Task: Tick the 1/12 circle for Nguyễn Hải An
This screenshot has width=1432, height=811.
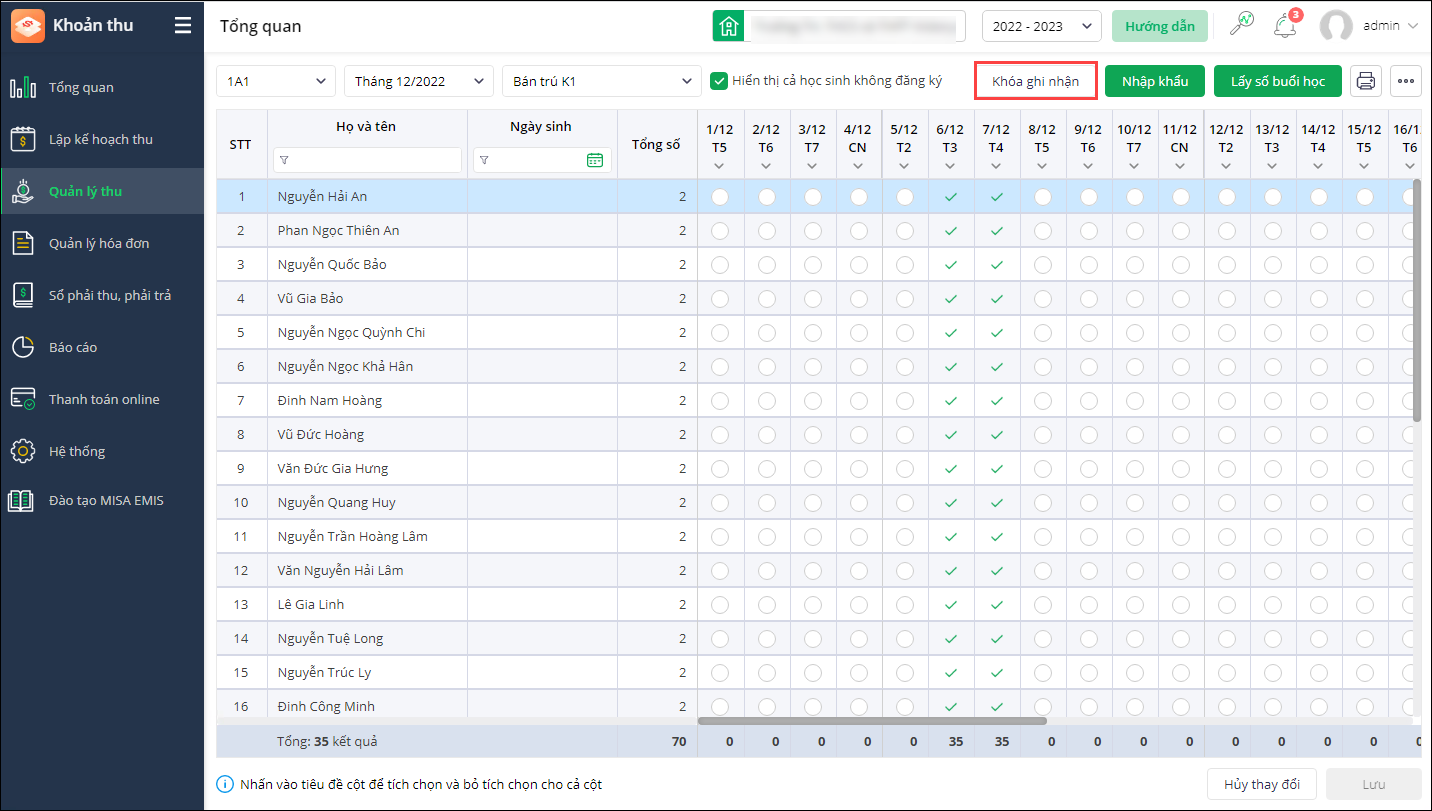Action: [x=720, y=197]
